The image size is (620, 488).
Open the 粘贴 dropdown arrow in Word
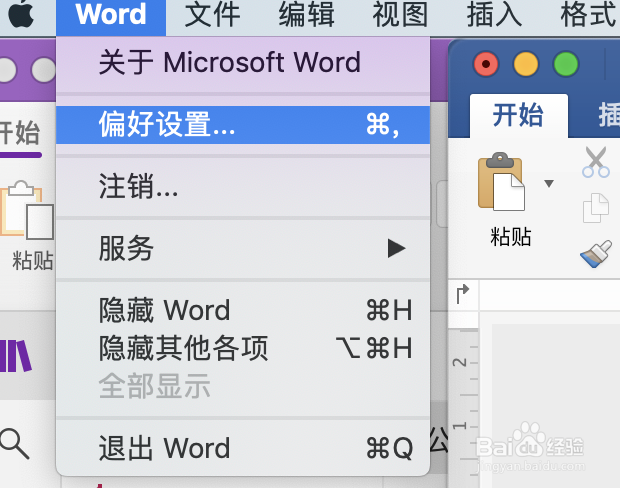[548, 183]
